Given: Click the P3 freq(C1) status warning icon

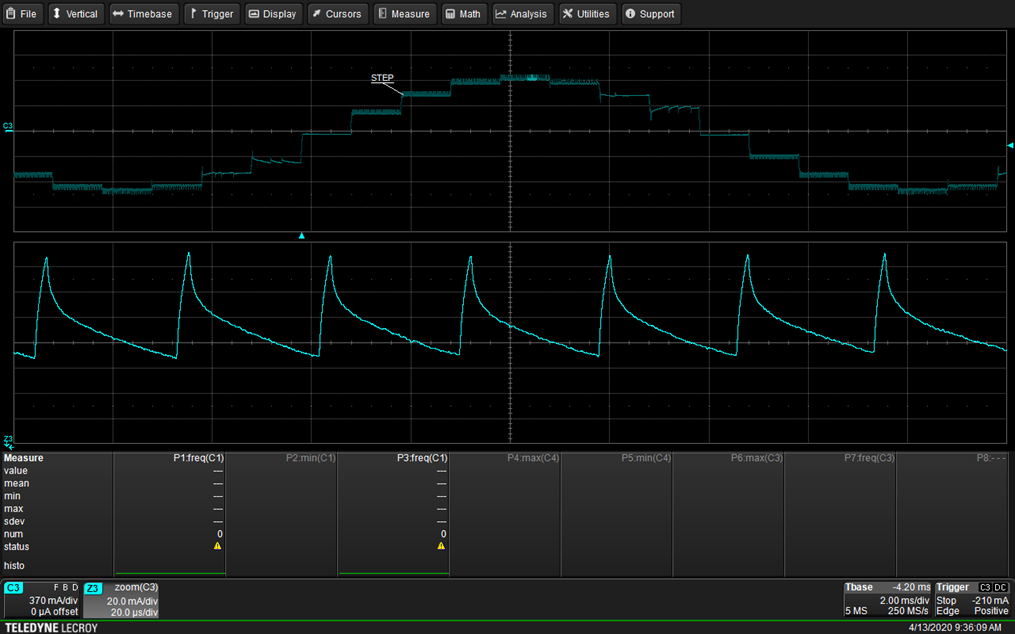Looking at the screenshot, I should [x=441, y=546].
